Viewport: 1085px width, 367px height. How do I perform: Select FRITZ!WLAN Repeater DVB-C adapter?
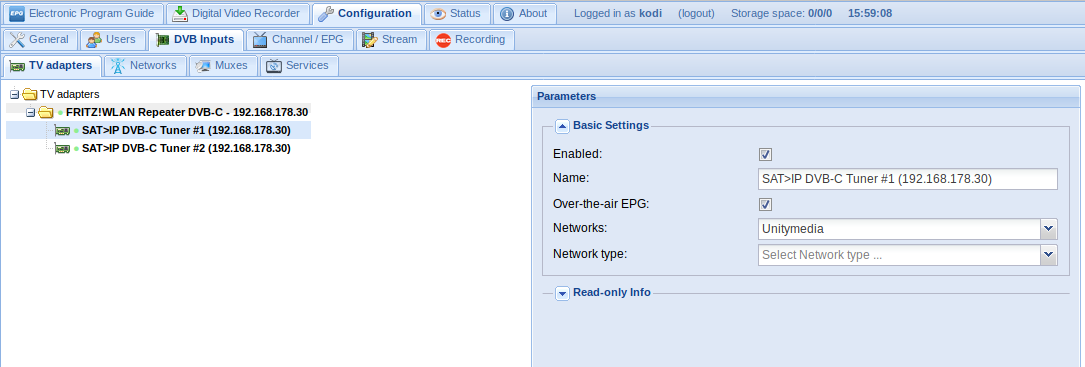187,111
